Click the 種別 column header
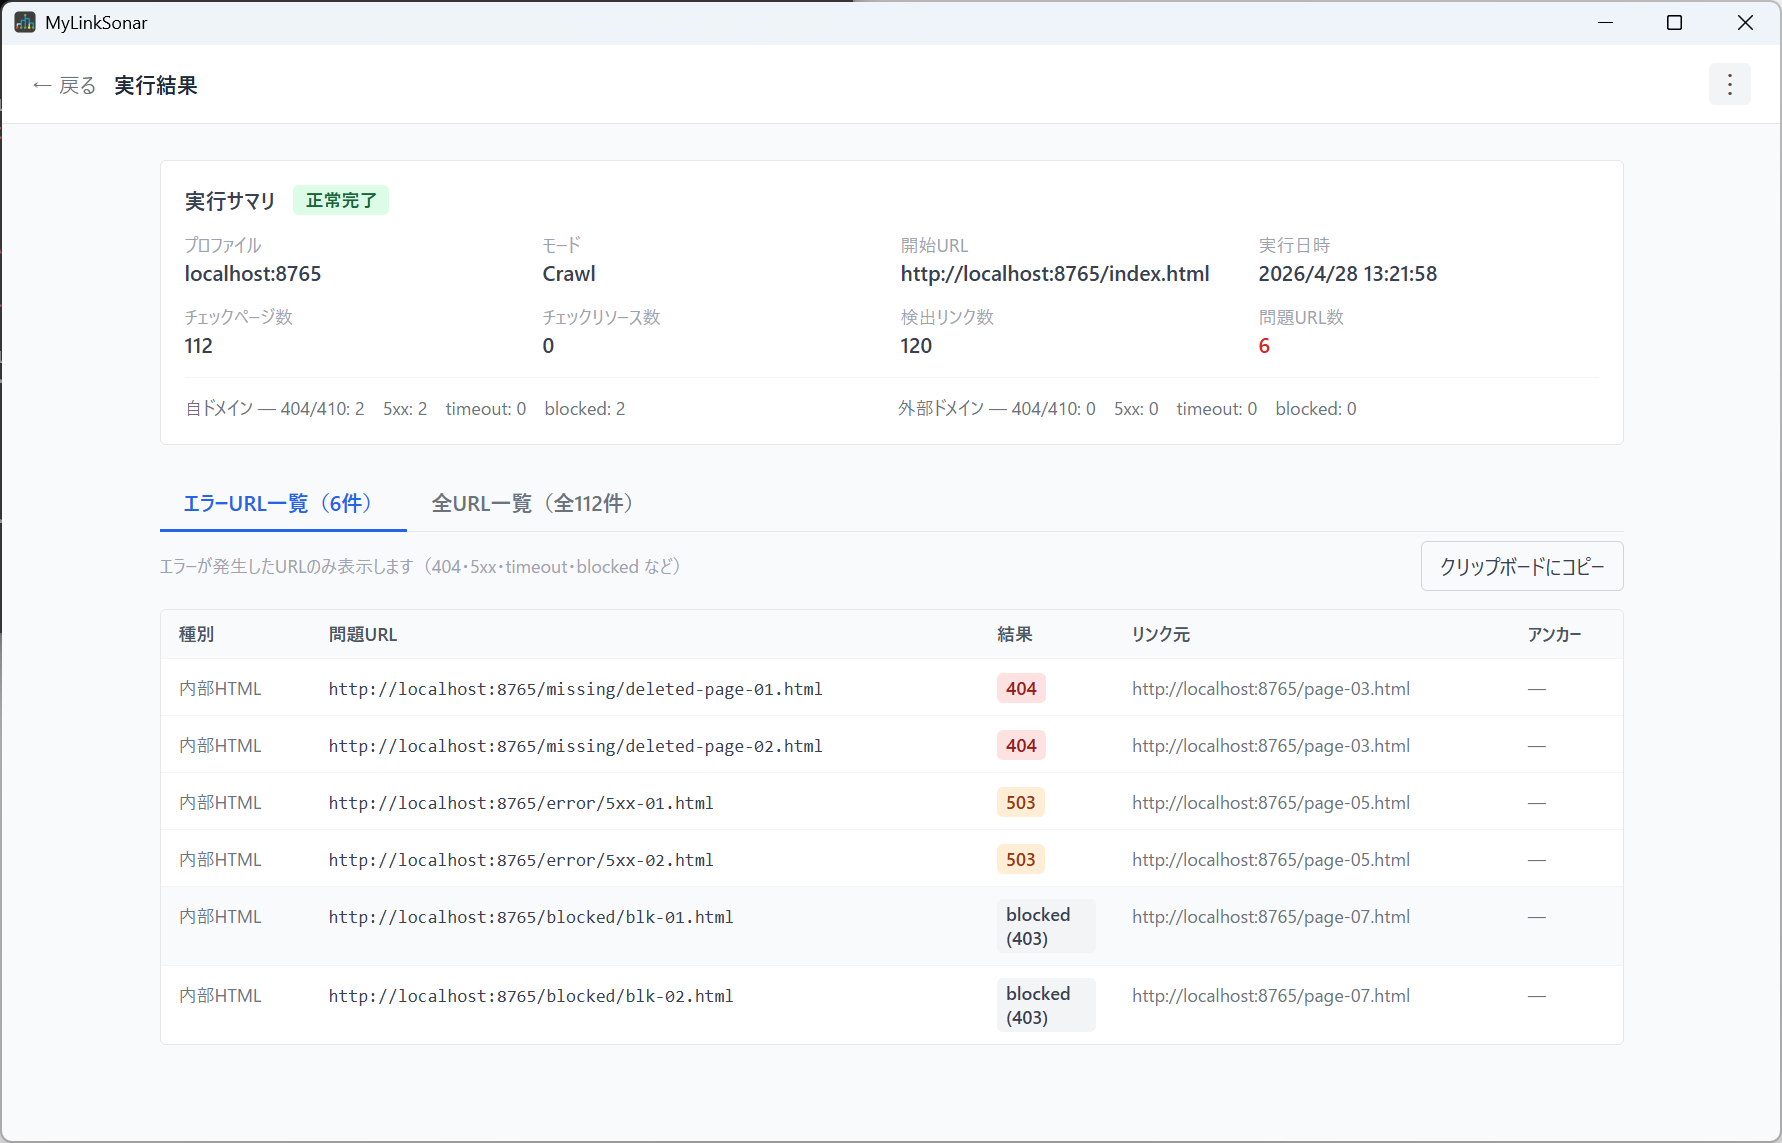 [197, 634]
